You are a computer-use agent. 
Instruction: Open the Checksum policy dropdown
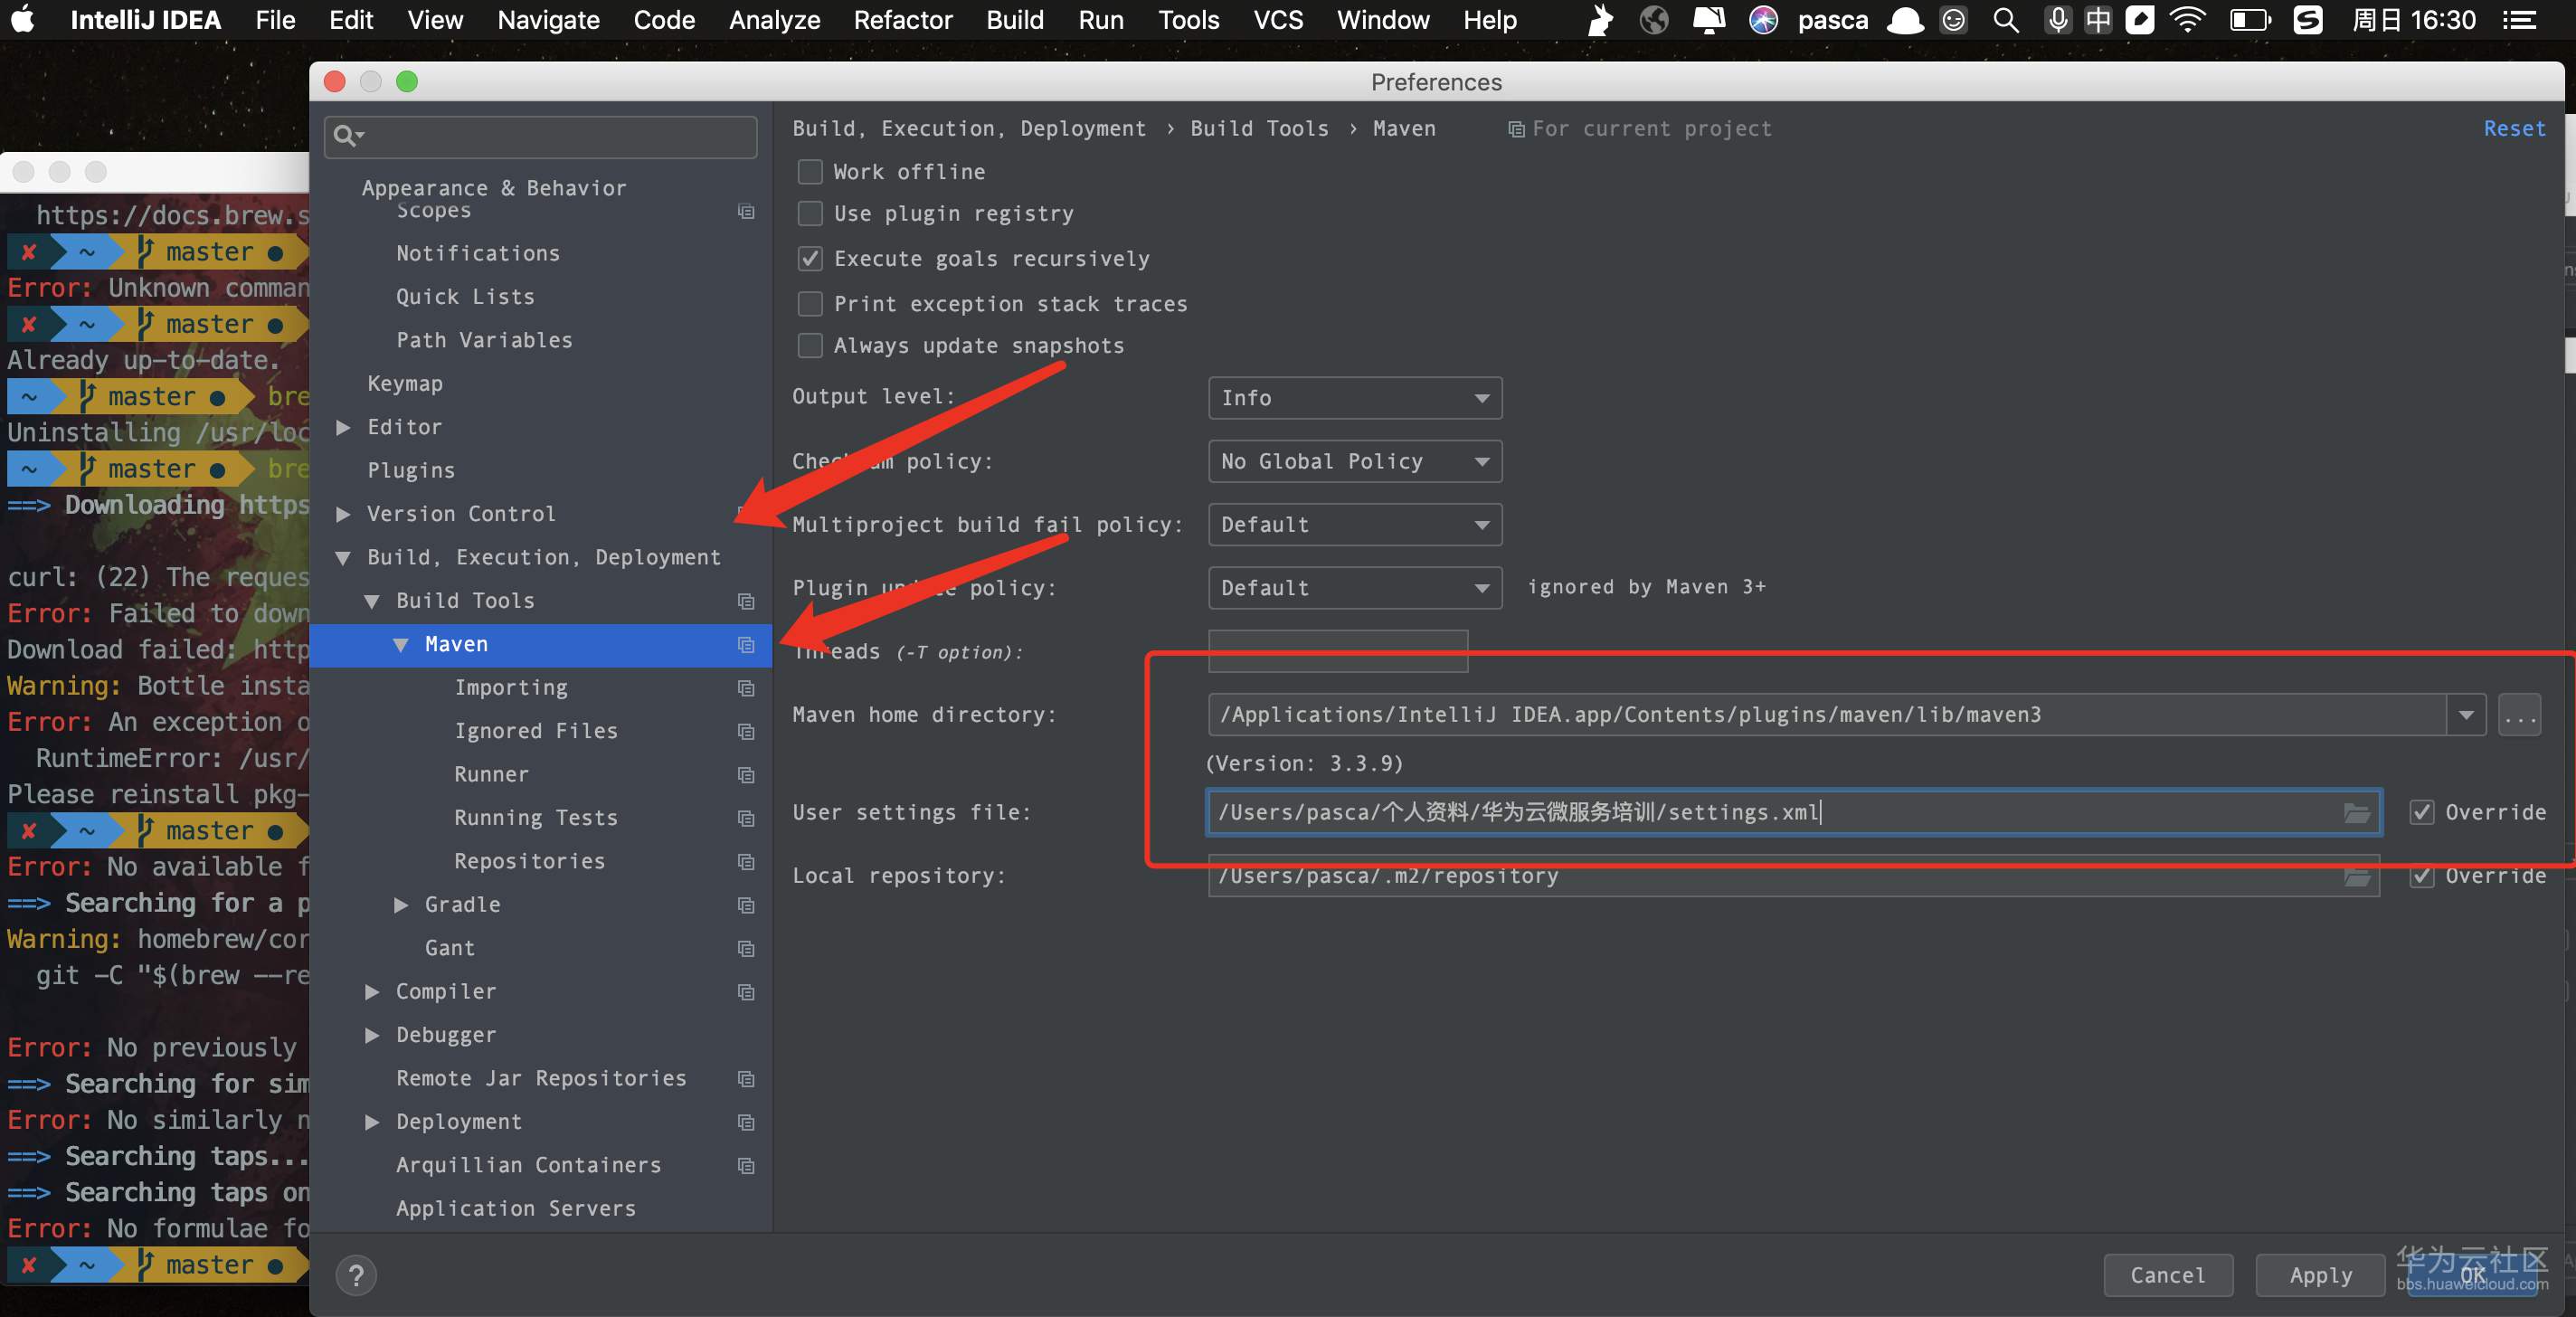coord(1355,461)
